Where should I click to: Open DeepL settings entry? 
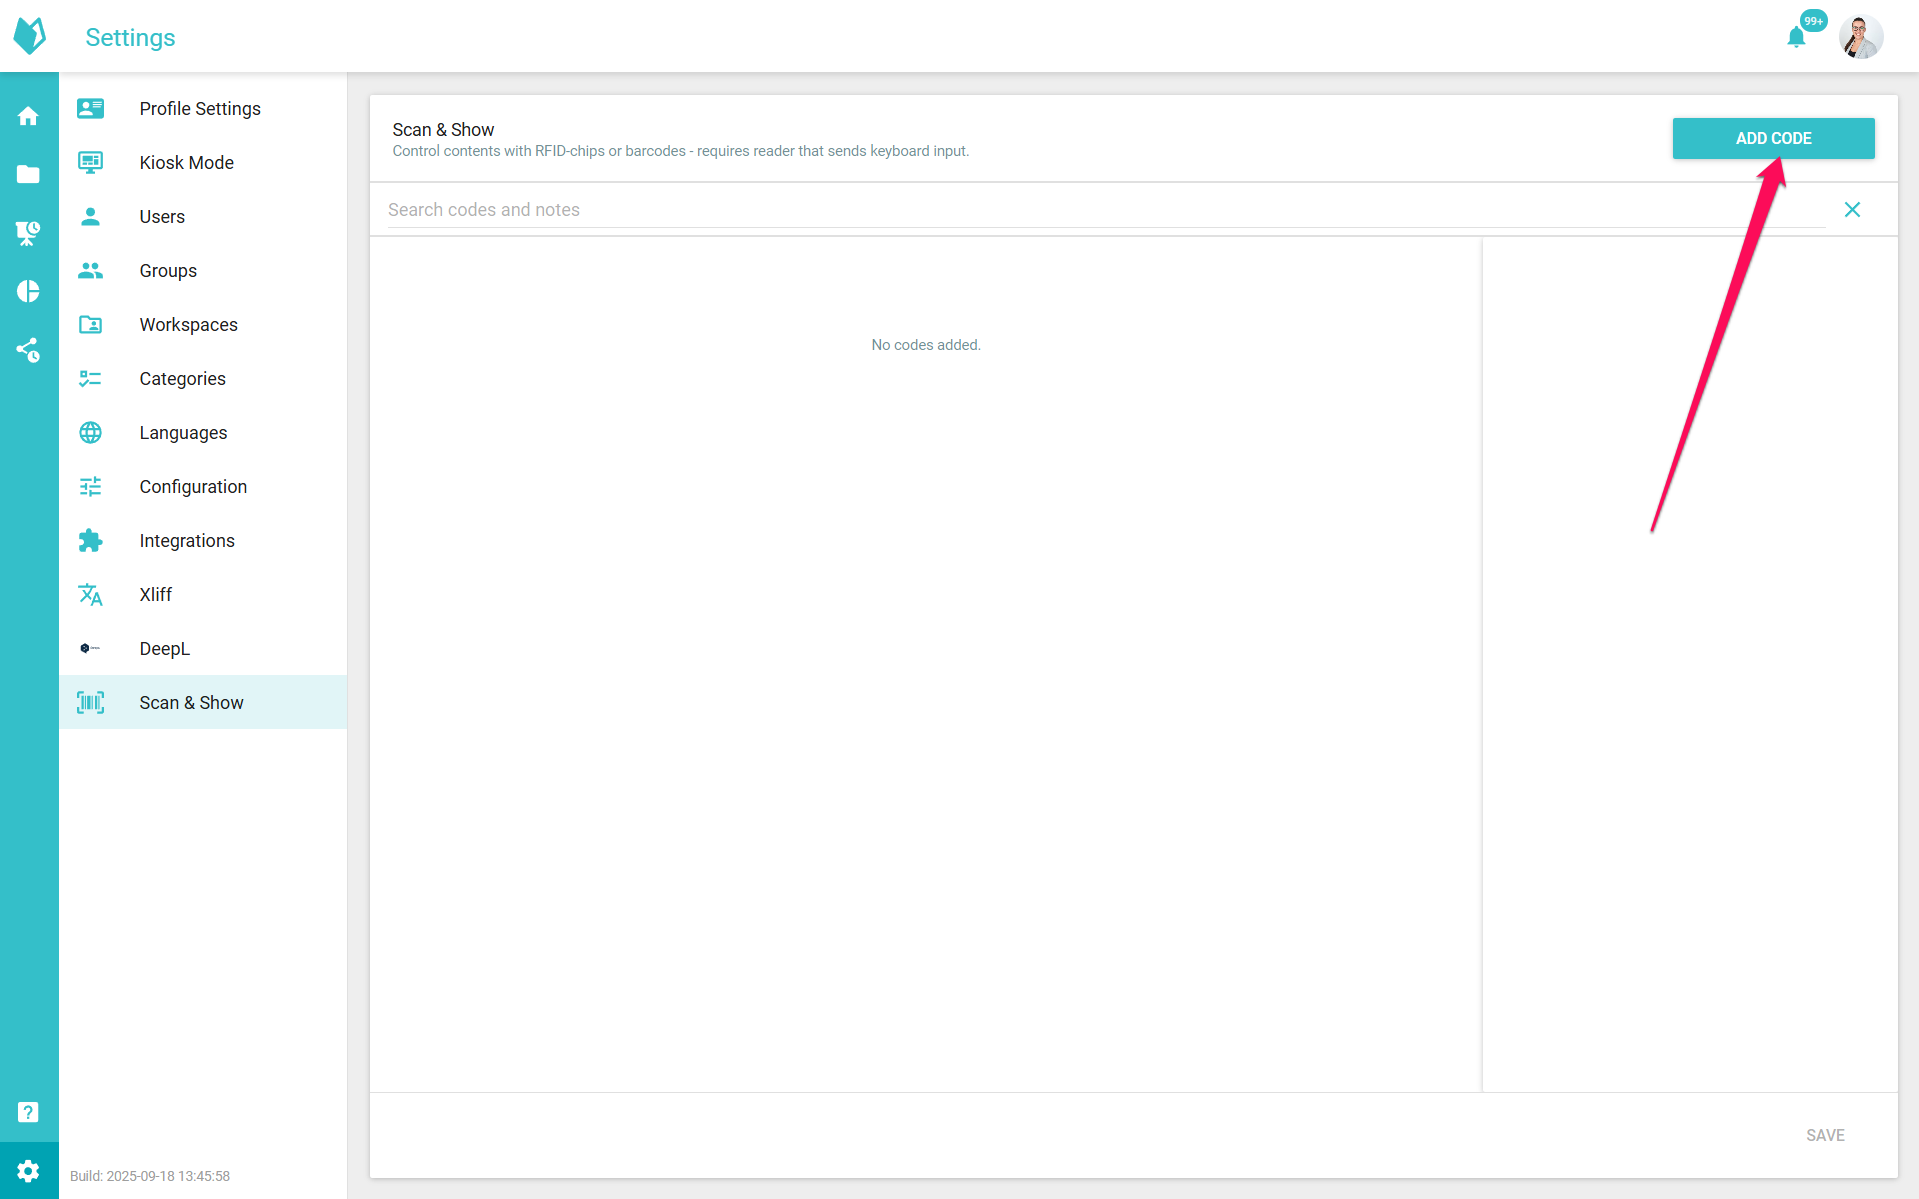[165, 648]
